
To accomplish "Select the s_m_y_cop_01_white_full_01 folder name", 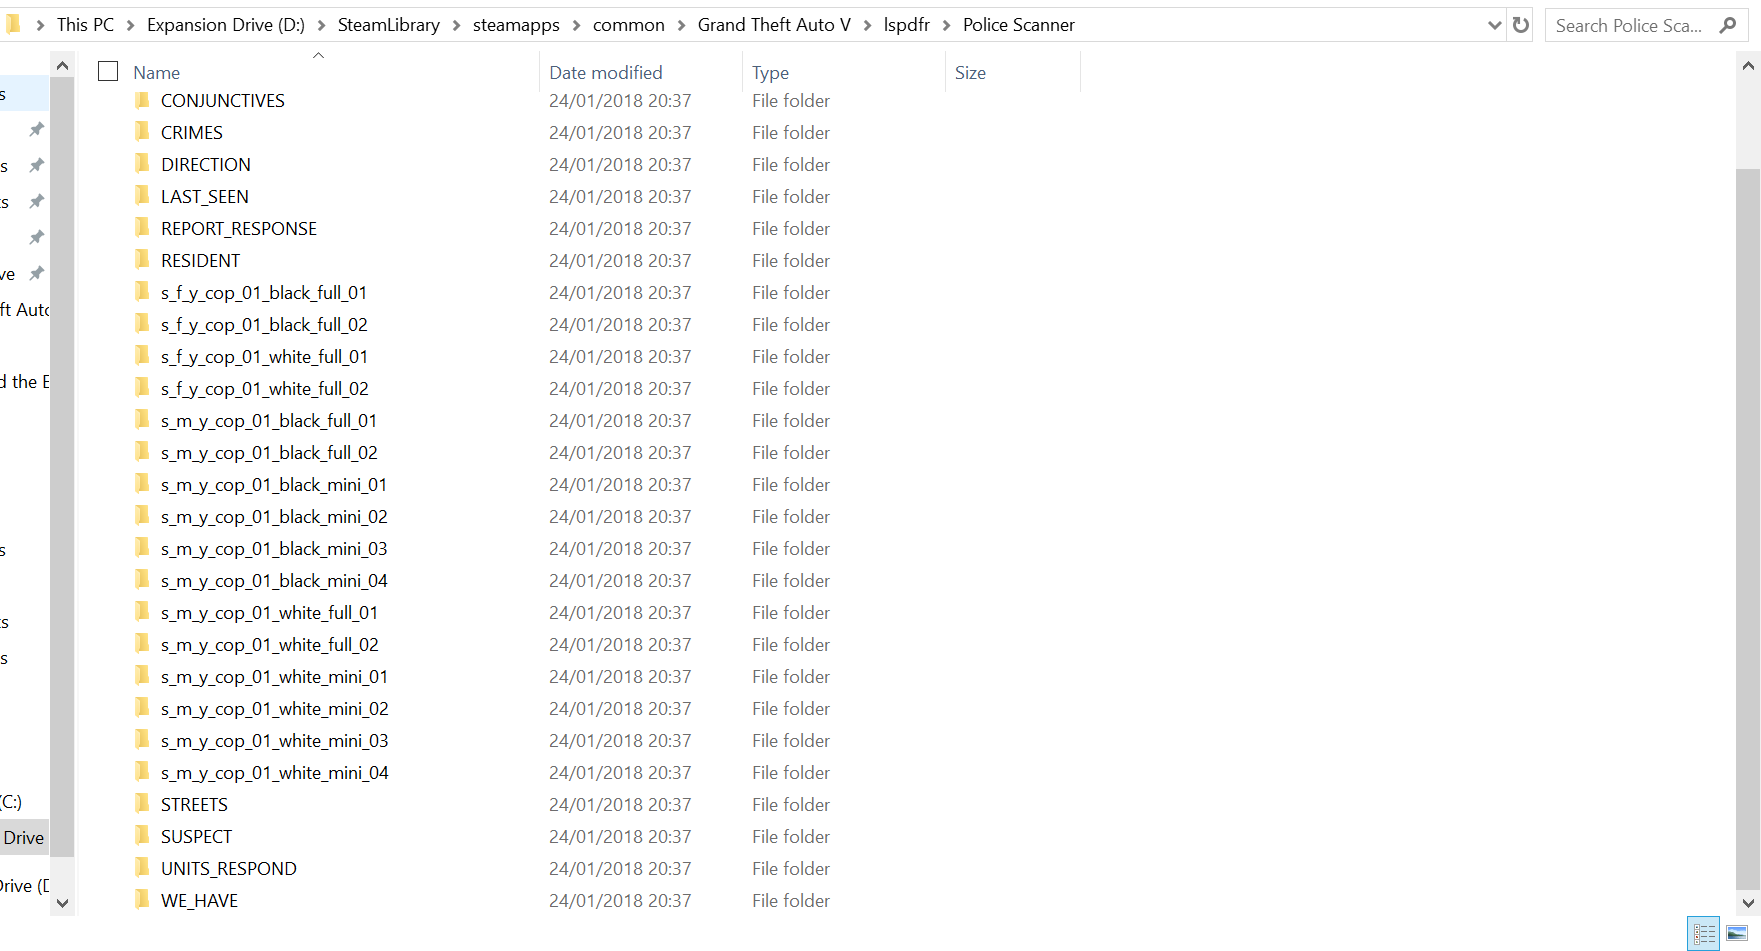I will point(269,612).
